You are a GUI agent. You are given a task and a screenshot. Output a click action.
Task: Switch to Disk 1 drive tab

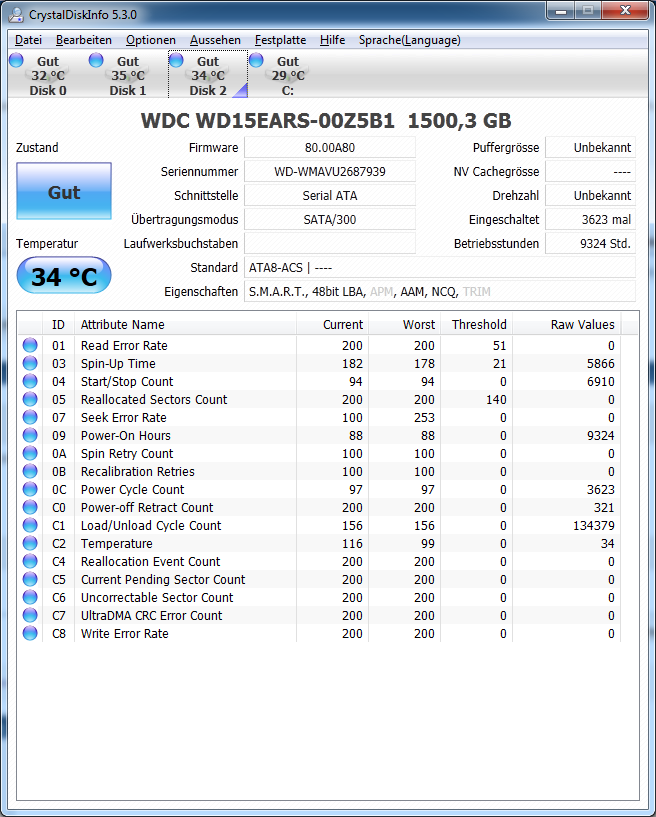[126, 75]
